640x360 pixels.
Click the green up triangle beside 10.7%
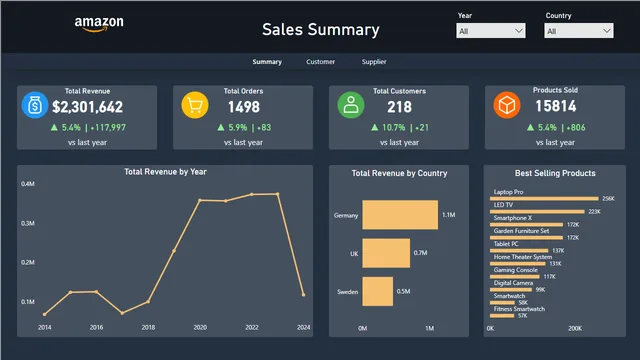375,127
